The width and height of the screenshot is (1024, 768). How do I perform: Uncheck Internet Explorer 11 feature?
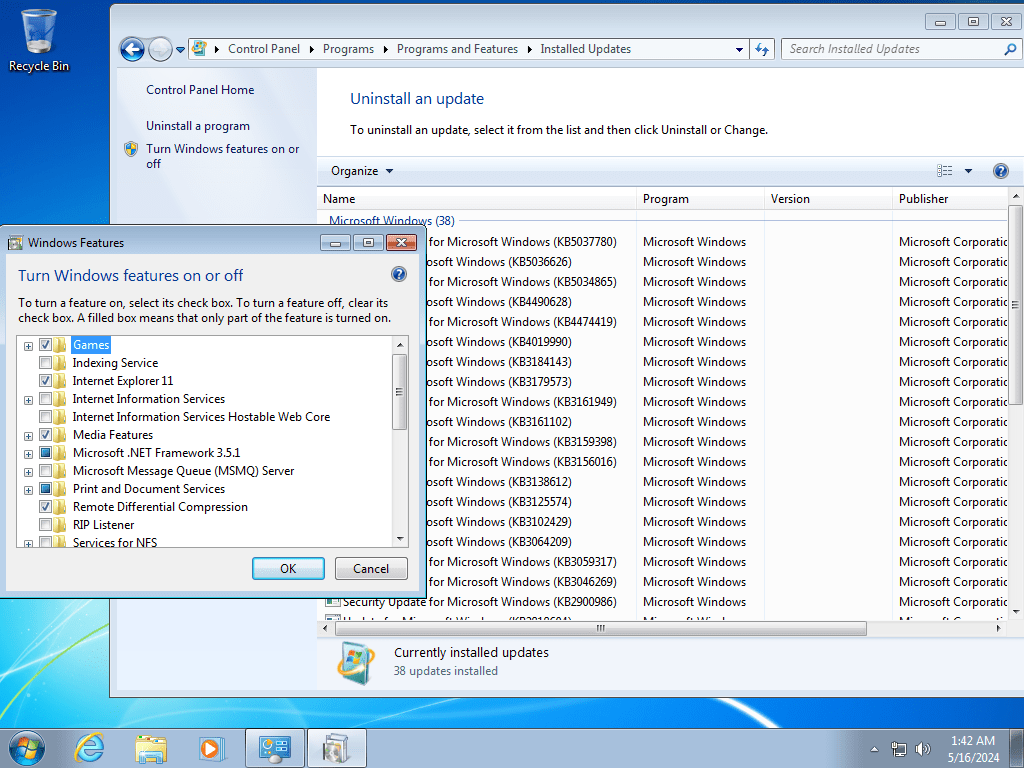[46, 381]
